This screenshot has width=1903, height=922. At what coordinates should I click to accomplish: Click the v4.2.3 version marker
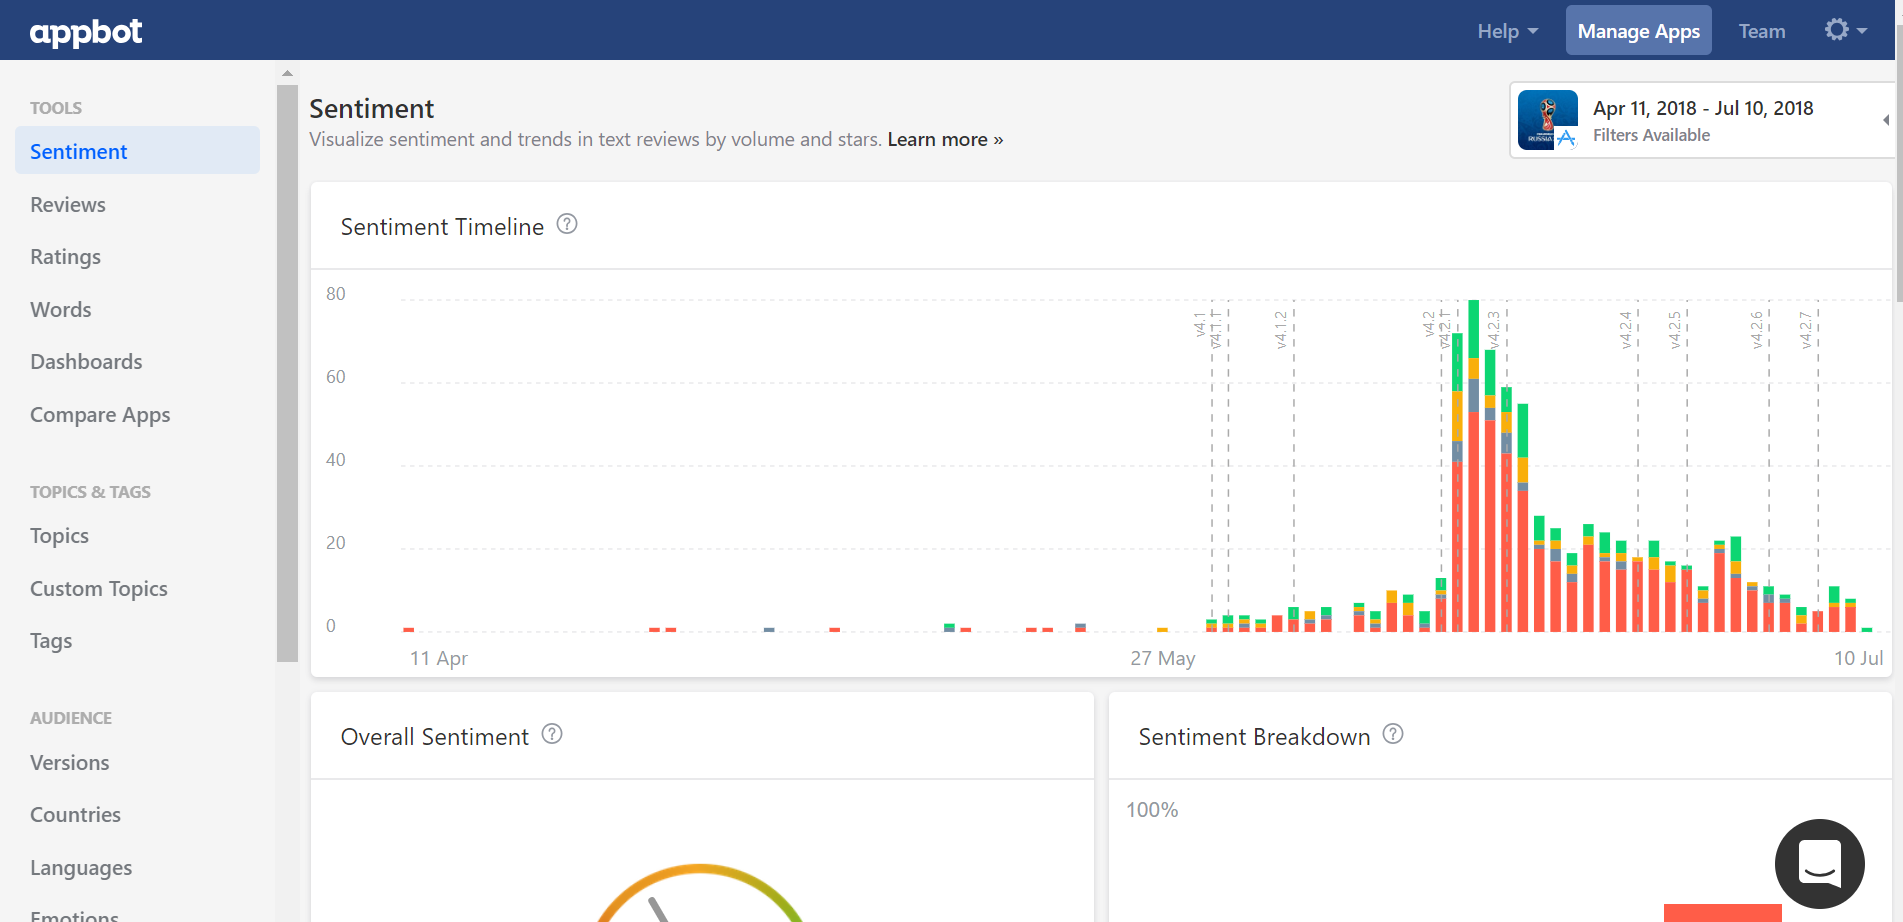pos(1494,329)
